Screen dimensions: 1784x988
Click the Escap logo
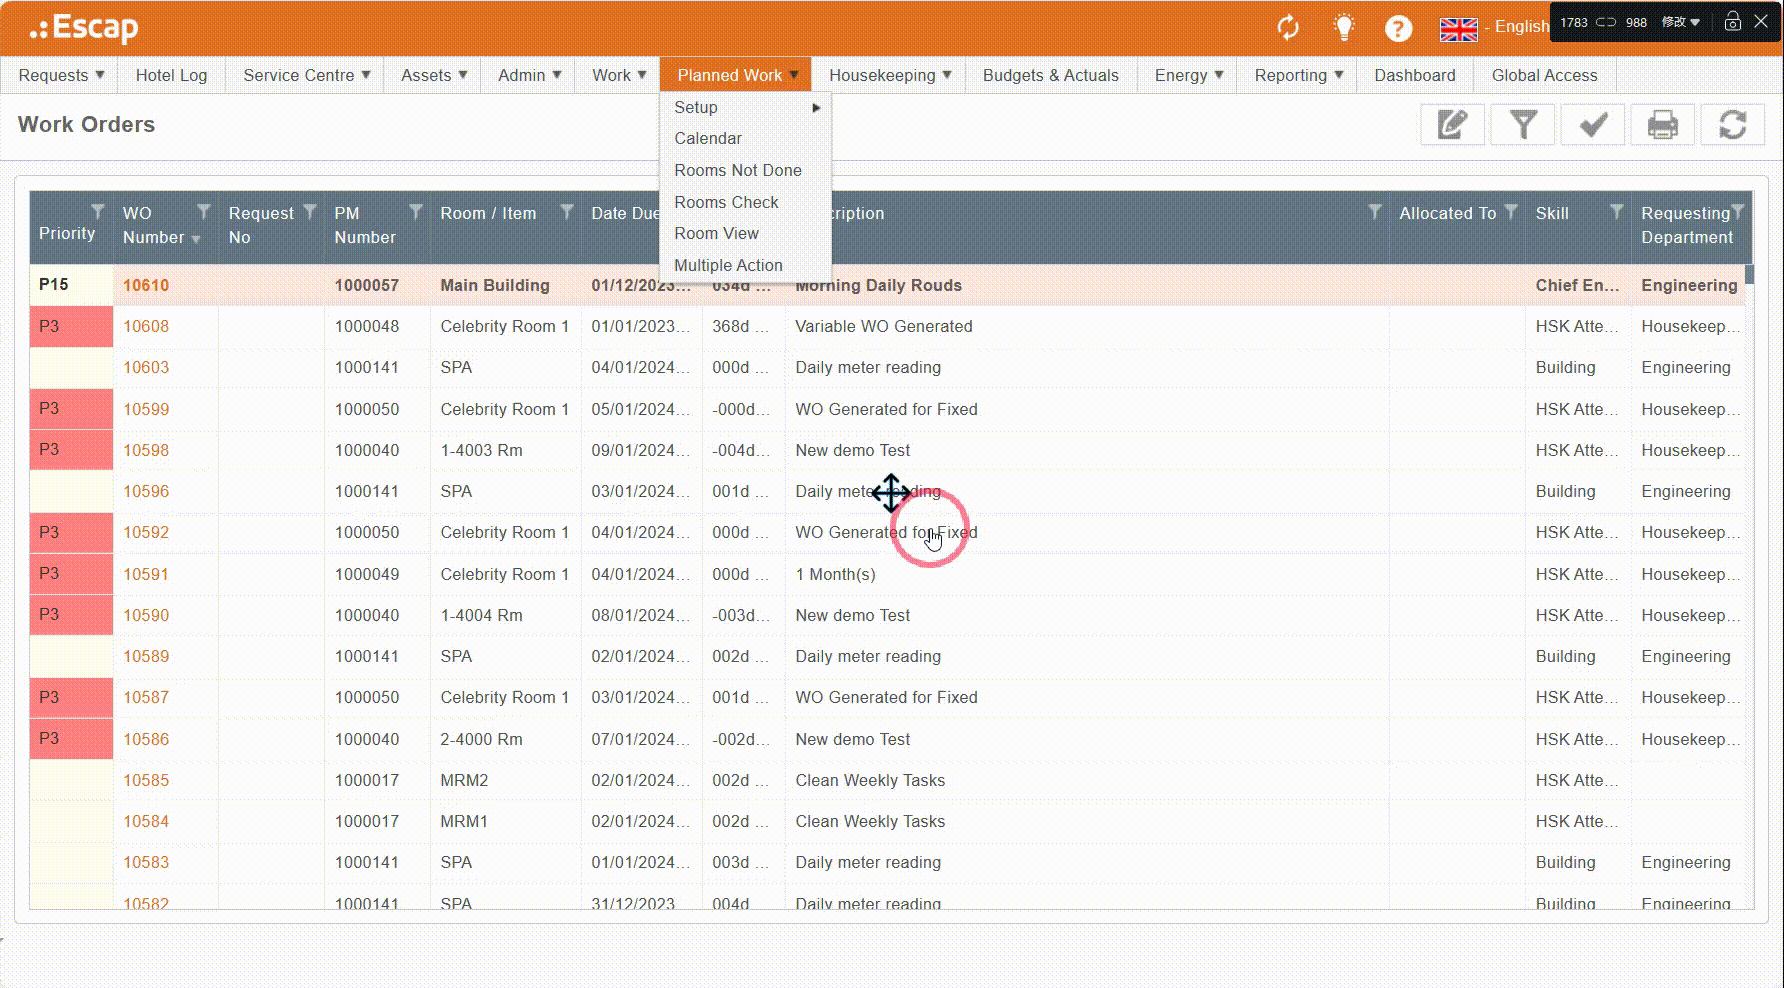[84, 28]
